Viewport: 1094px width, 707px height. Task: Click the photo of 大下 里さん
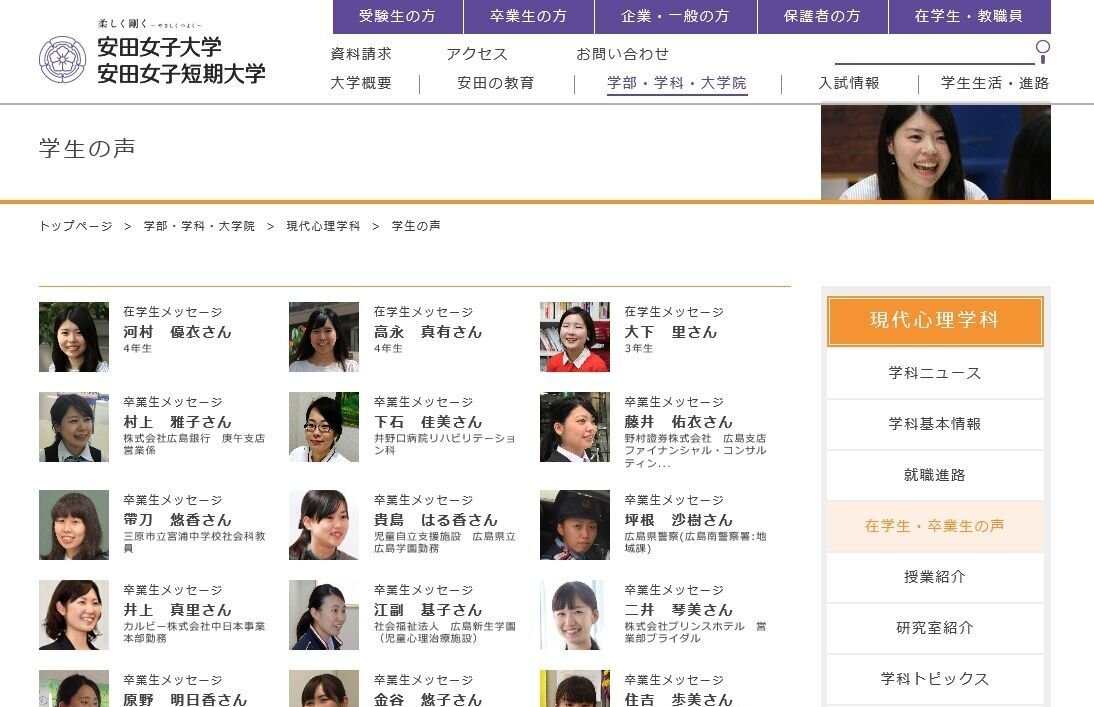point(575,337)
